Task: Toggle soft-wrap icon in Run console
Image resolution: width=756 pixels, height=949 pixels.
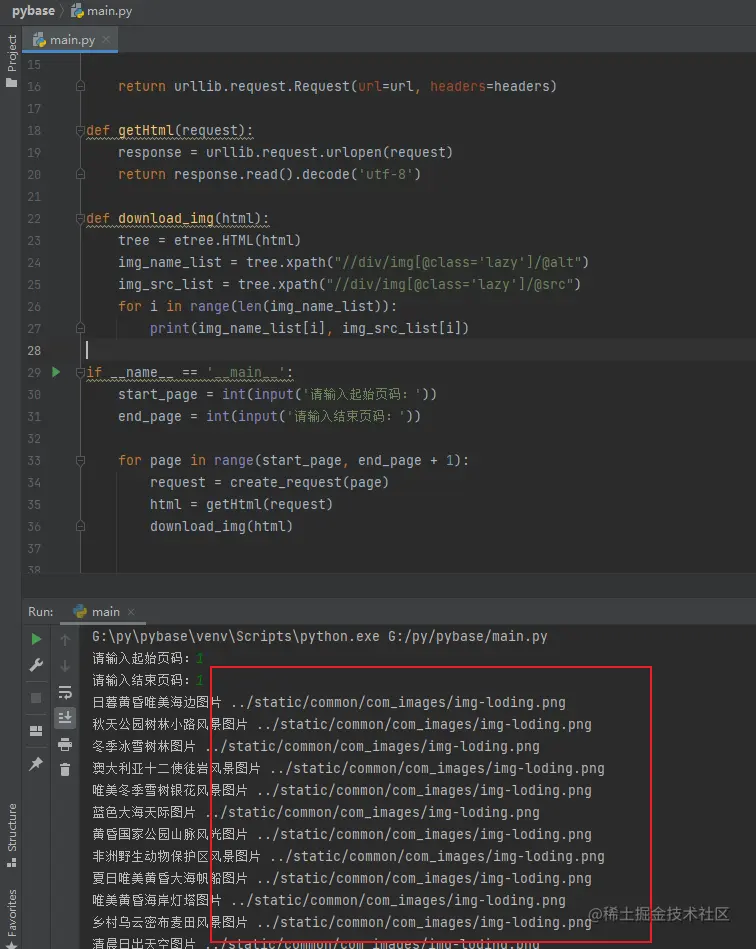Action: click(x=65, y=692)
